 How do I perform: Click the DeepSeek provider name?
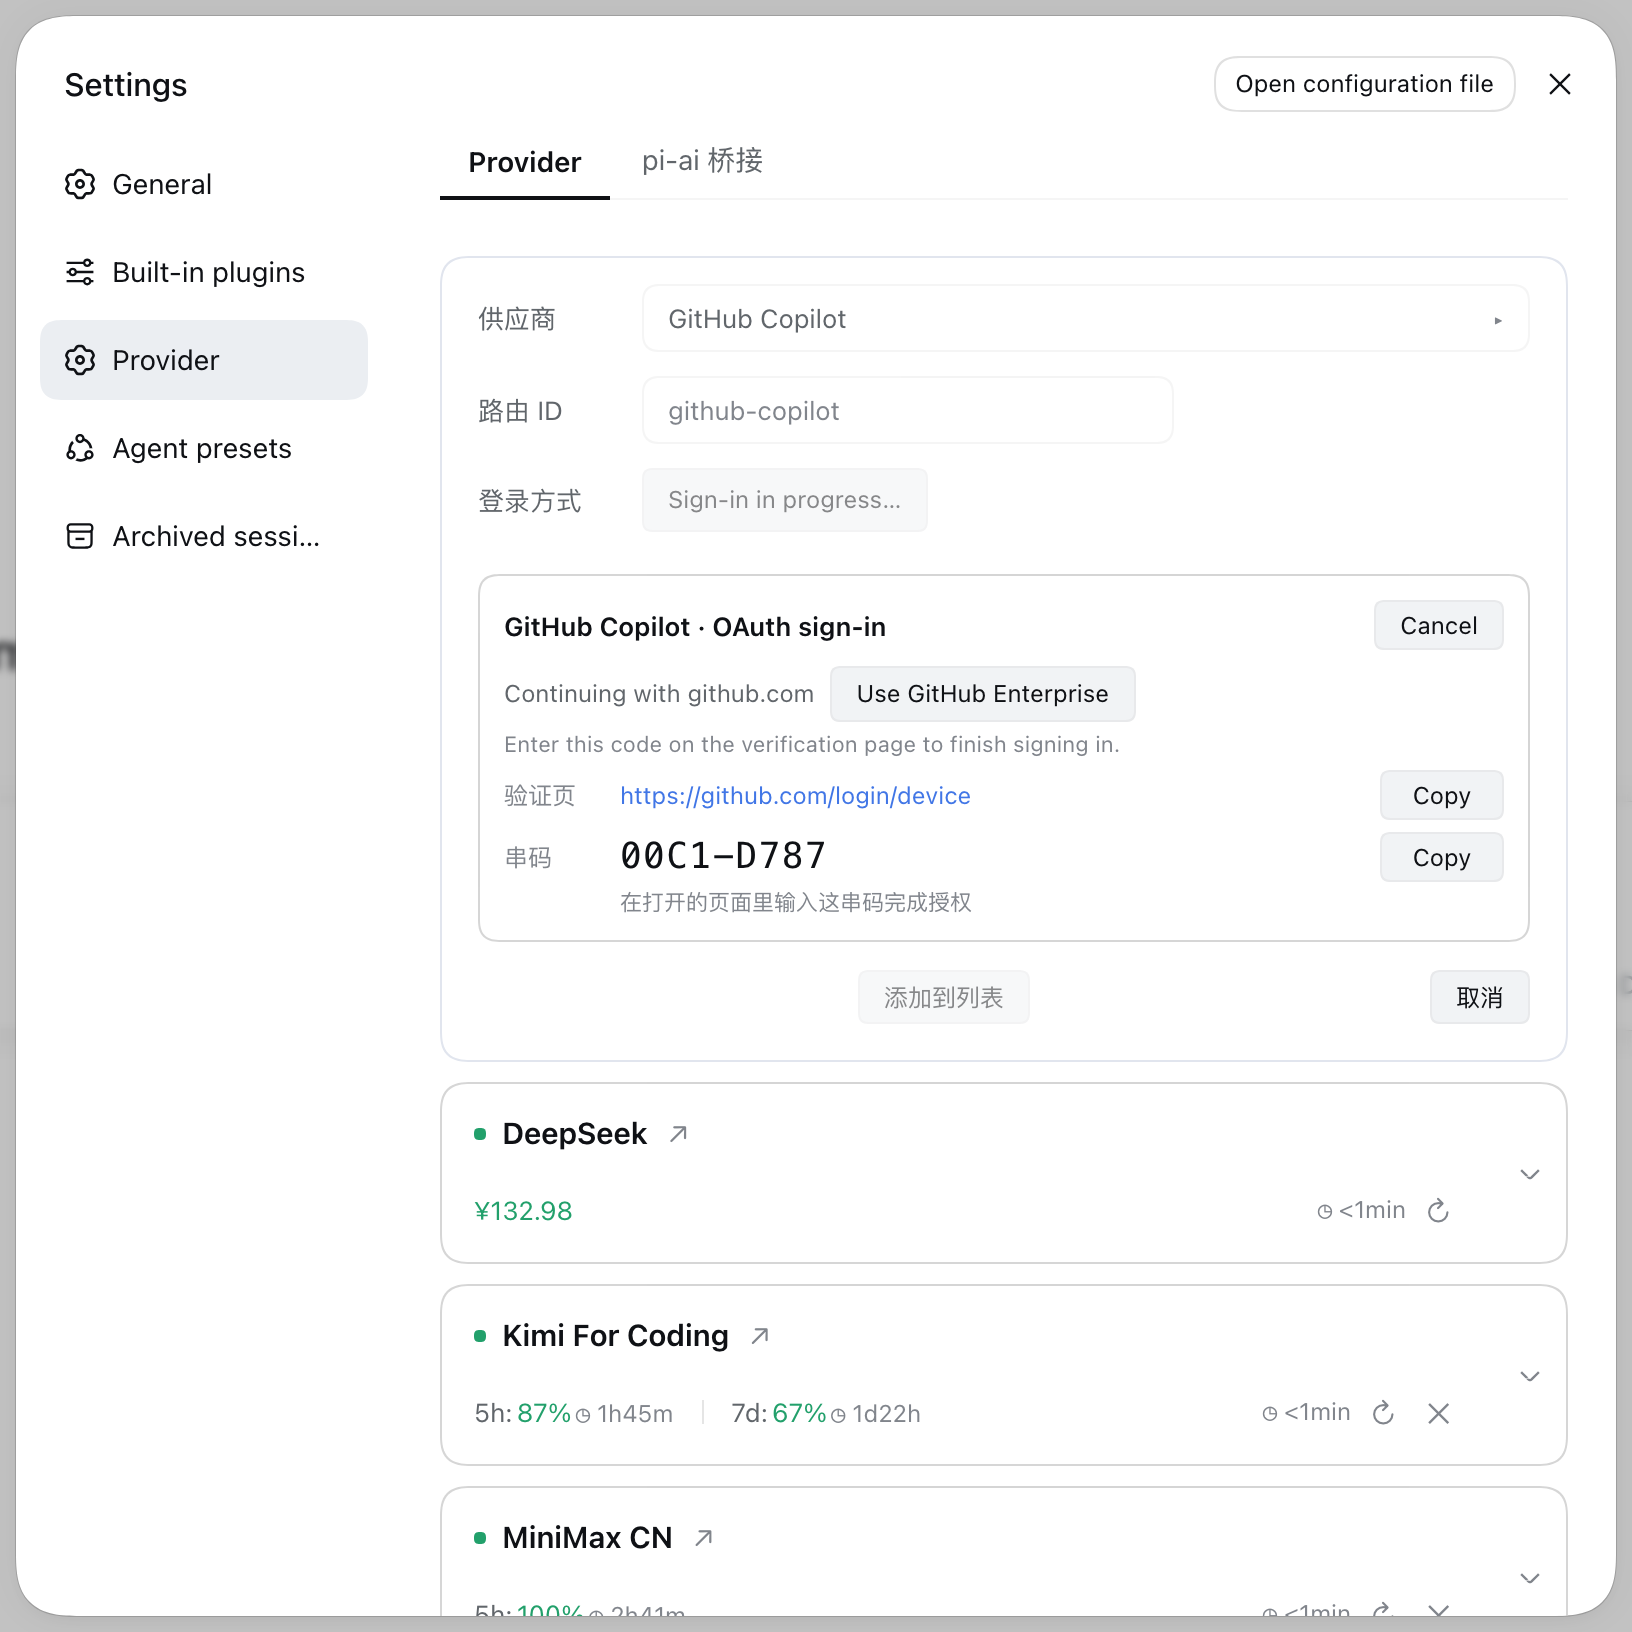click(x=574, y=1134)
